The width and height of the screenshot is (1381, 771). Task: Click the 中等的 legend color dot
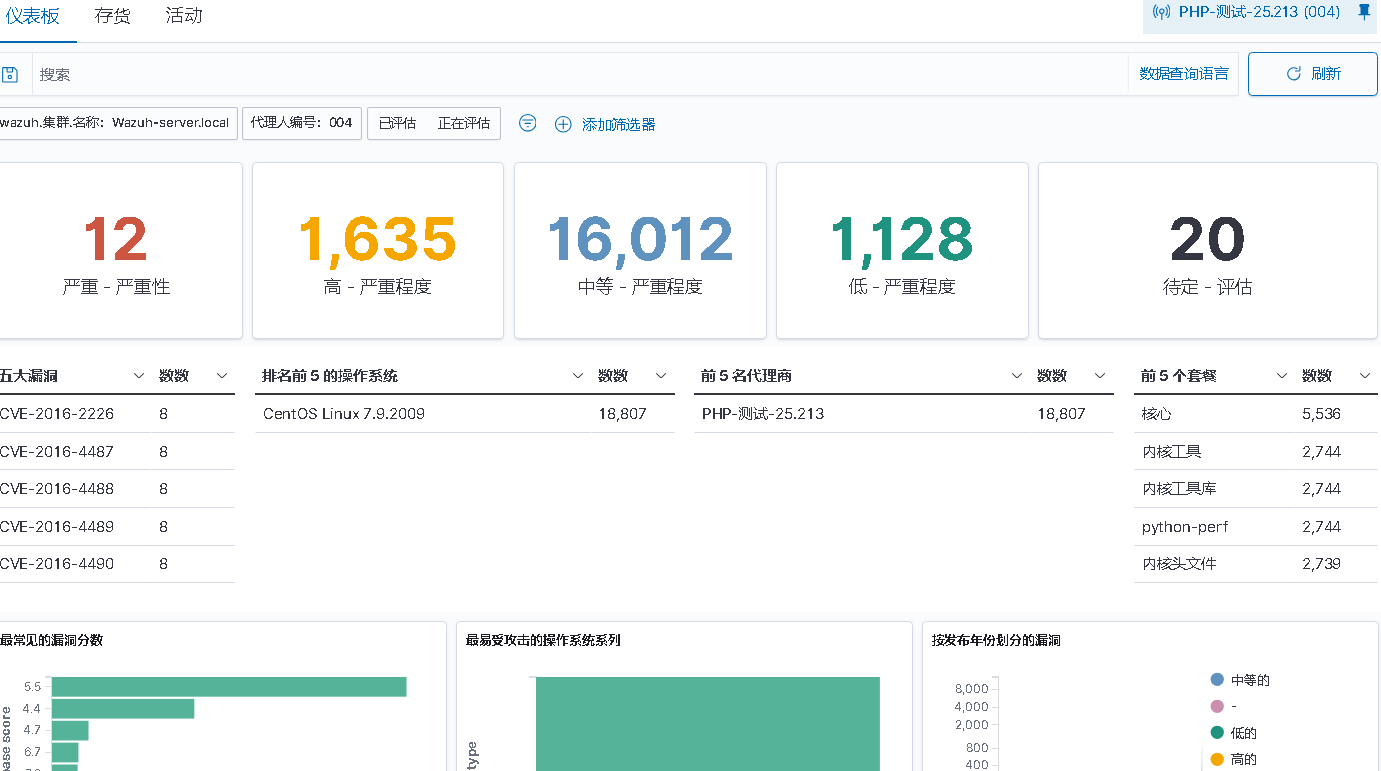[x=1217, y=680]
